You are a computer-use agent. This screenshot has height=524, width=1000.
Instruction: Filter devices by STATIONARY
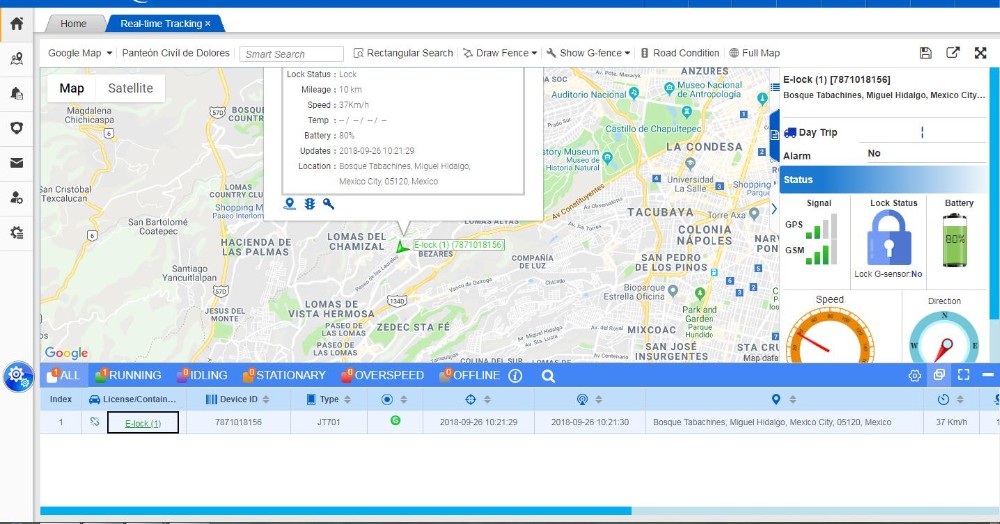pyautogui.click(x=284, y=375)
